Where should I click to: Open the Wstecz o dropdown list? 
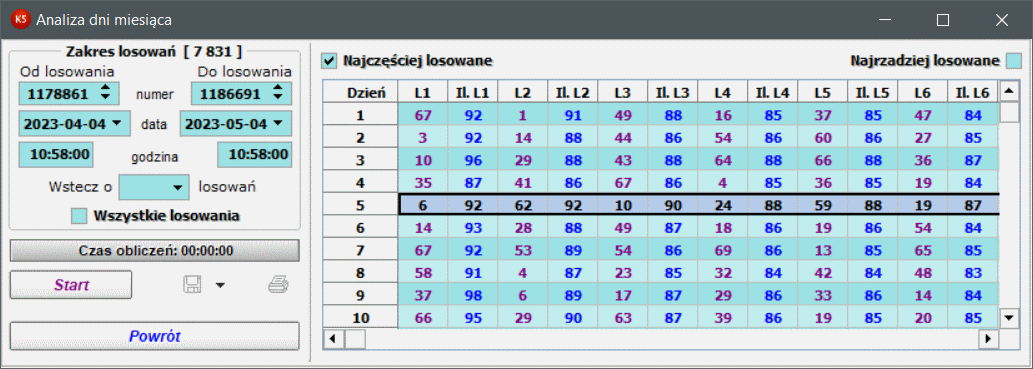[x=177, y=187]
